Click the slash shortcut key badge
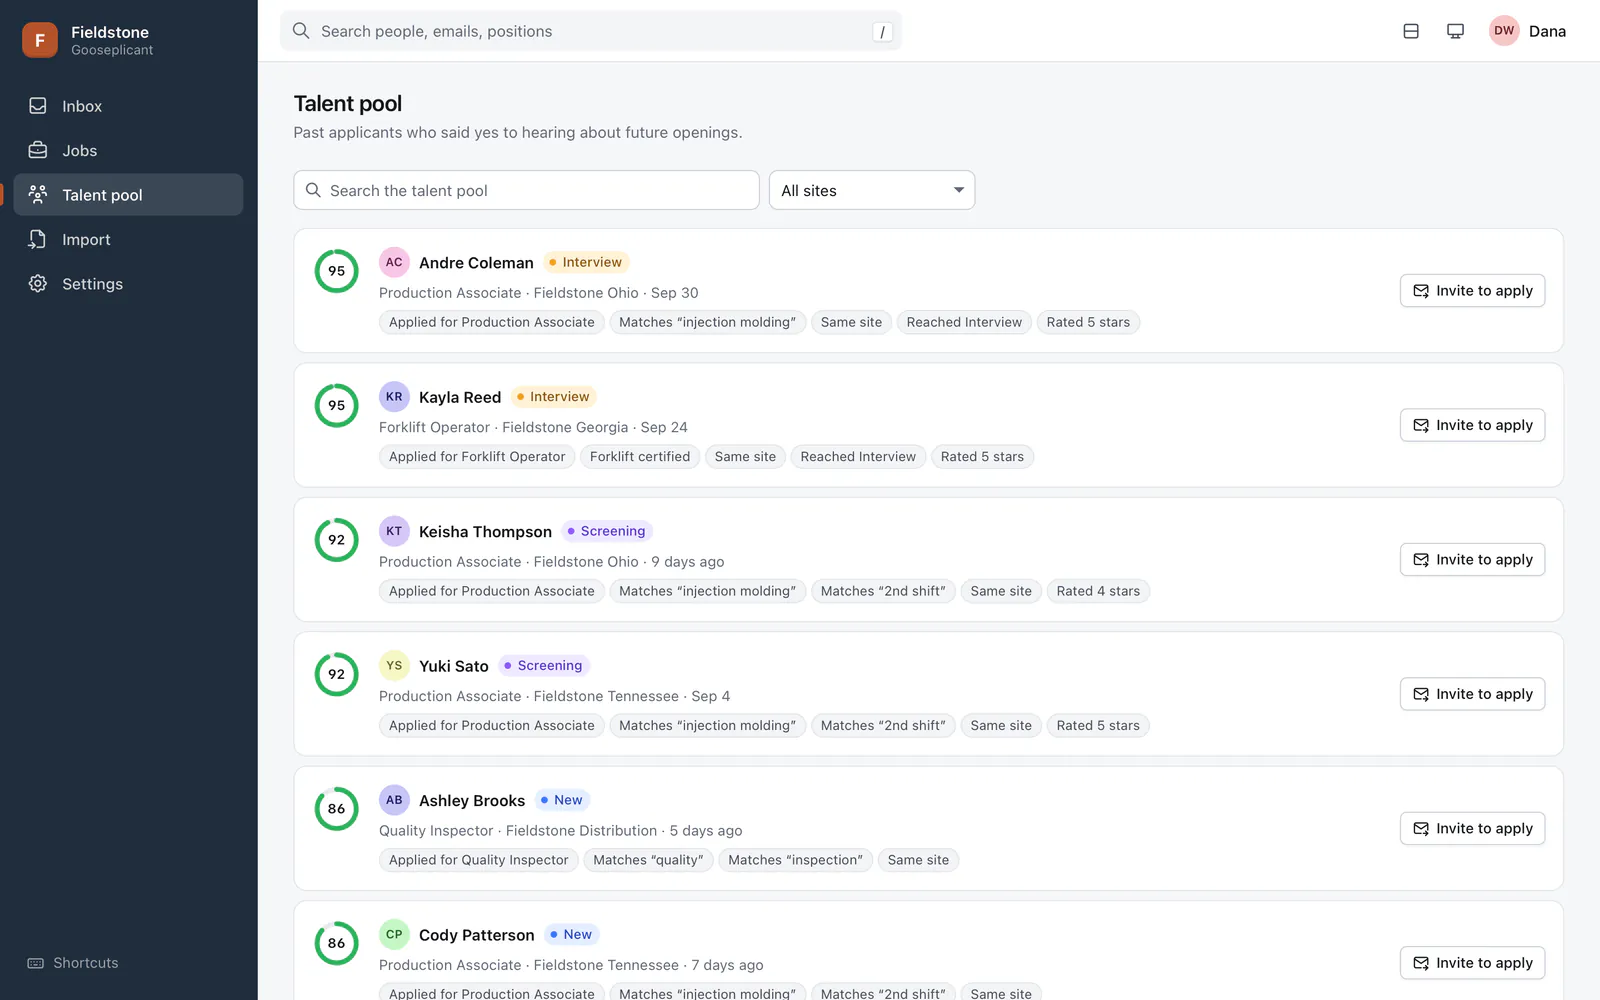 tap(882, 32)
